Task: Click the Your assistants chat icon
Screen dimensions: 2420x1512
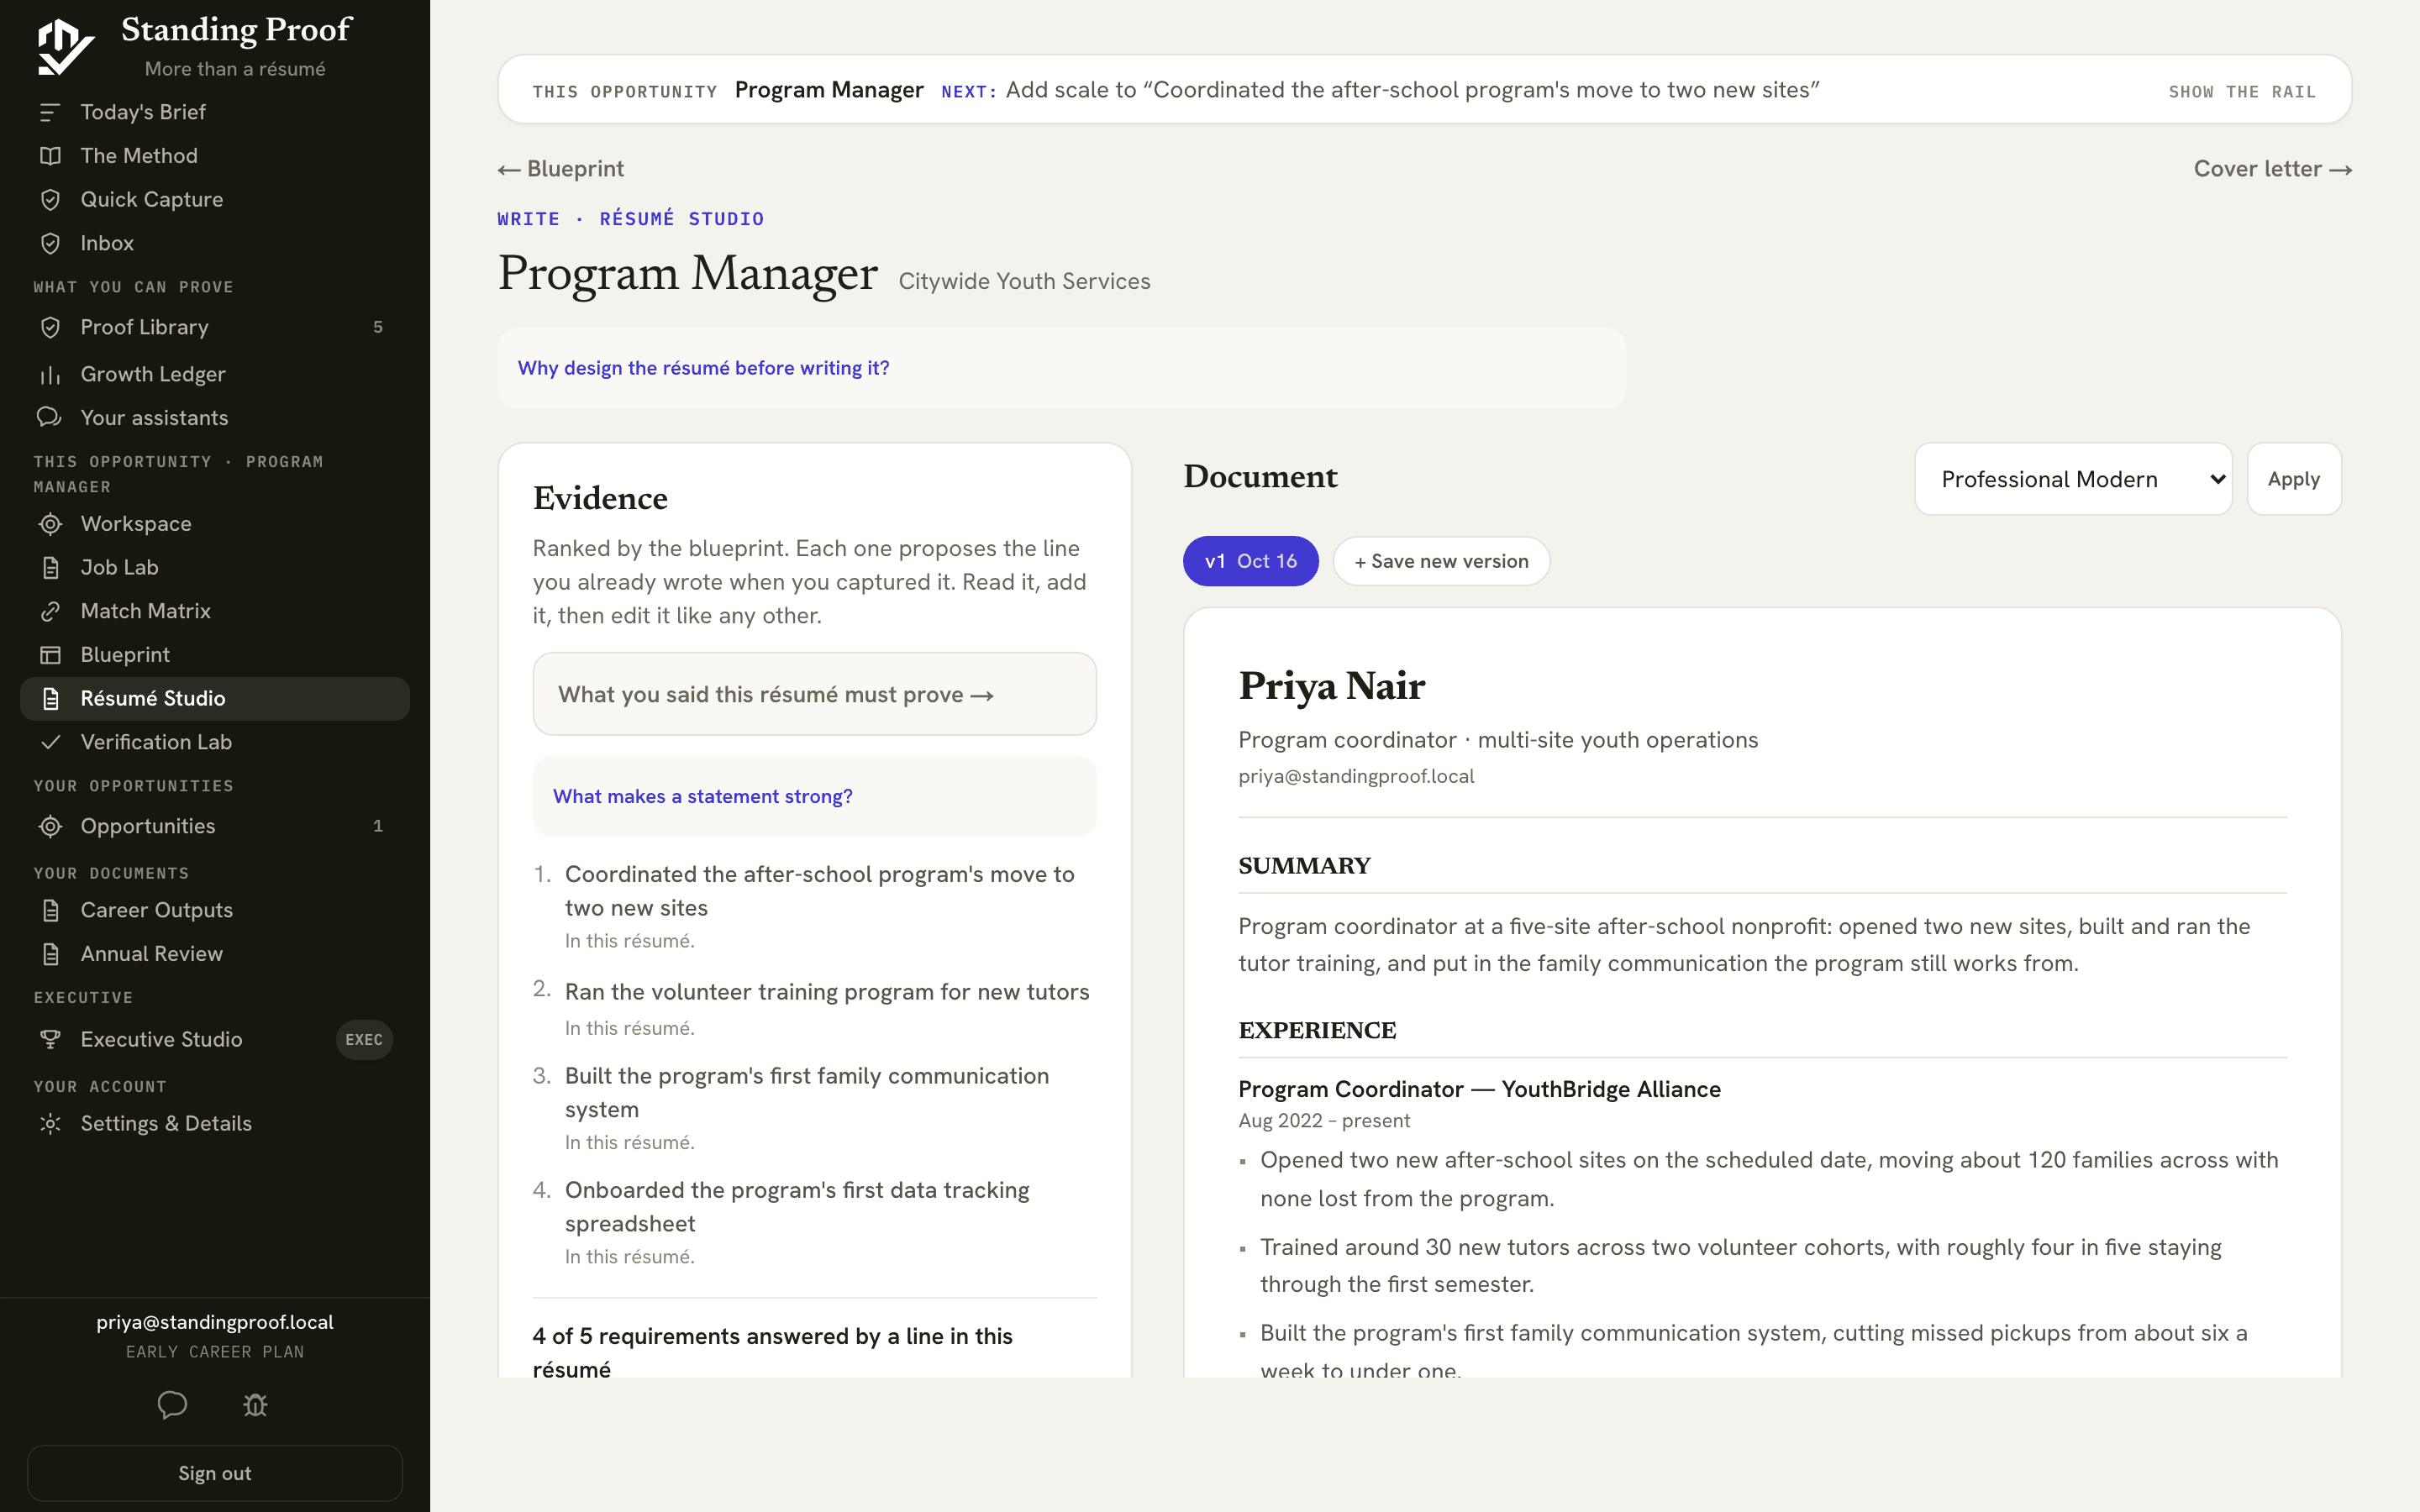Action: [50, 417]
